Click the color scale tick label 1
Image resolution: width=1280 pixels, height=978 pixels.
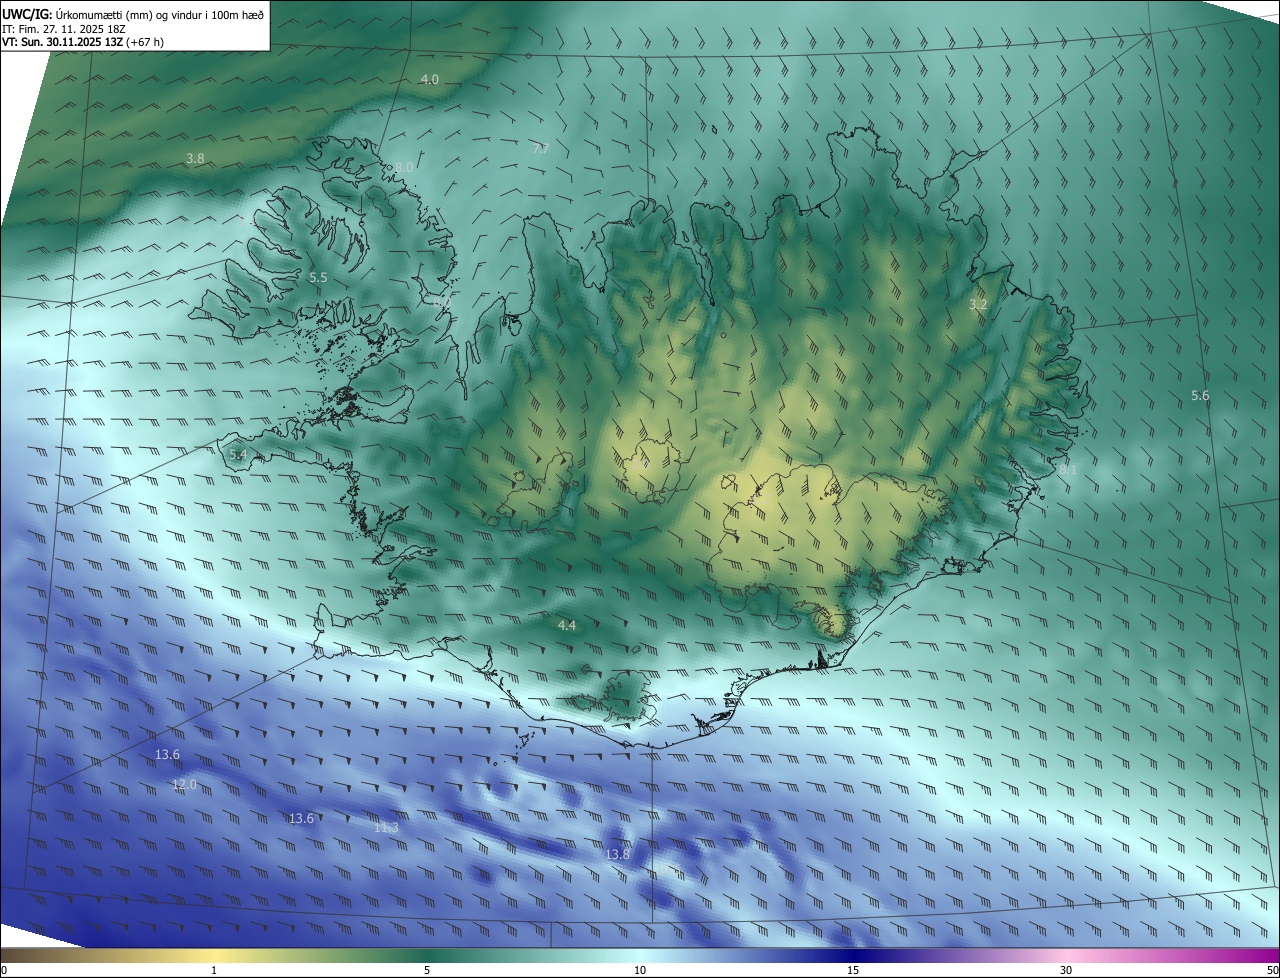coord(214,970)
